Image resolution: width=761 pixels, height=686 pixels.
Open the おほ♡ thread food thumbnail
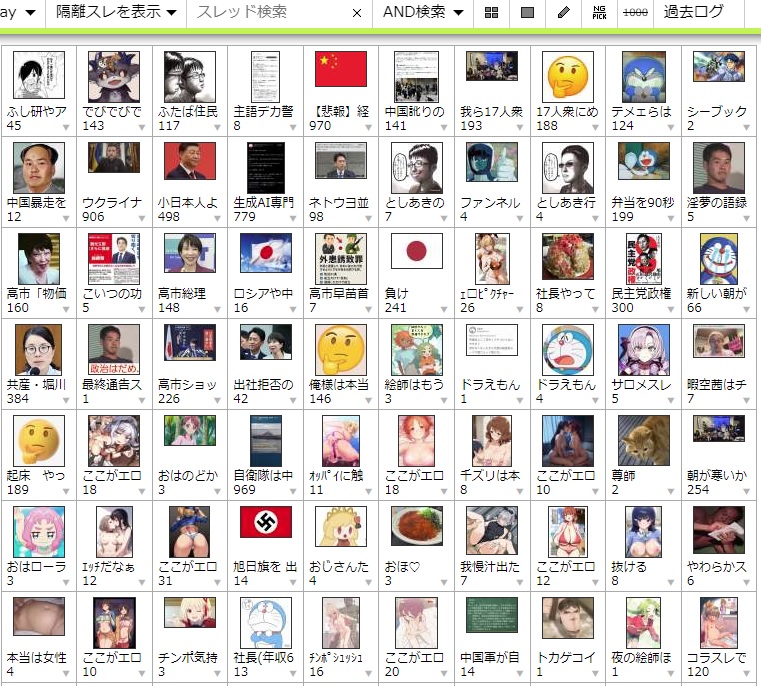pos(416,529)
